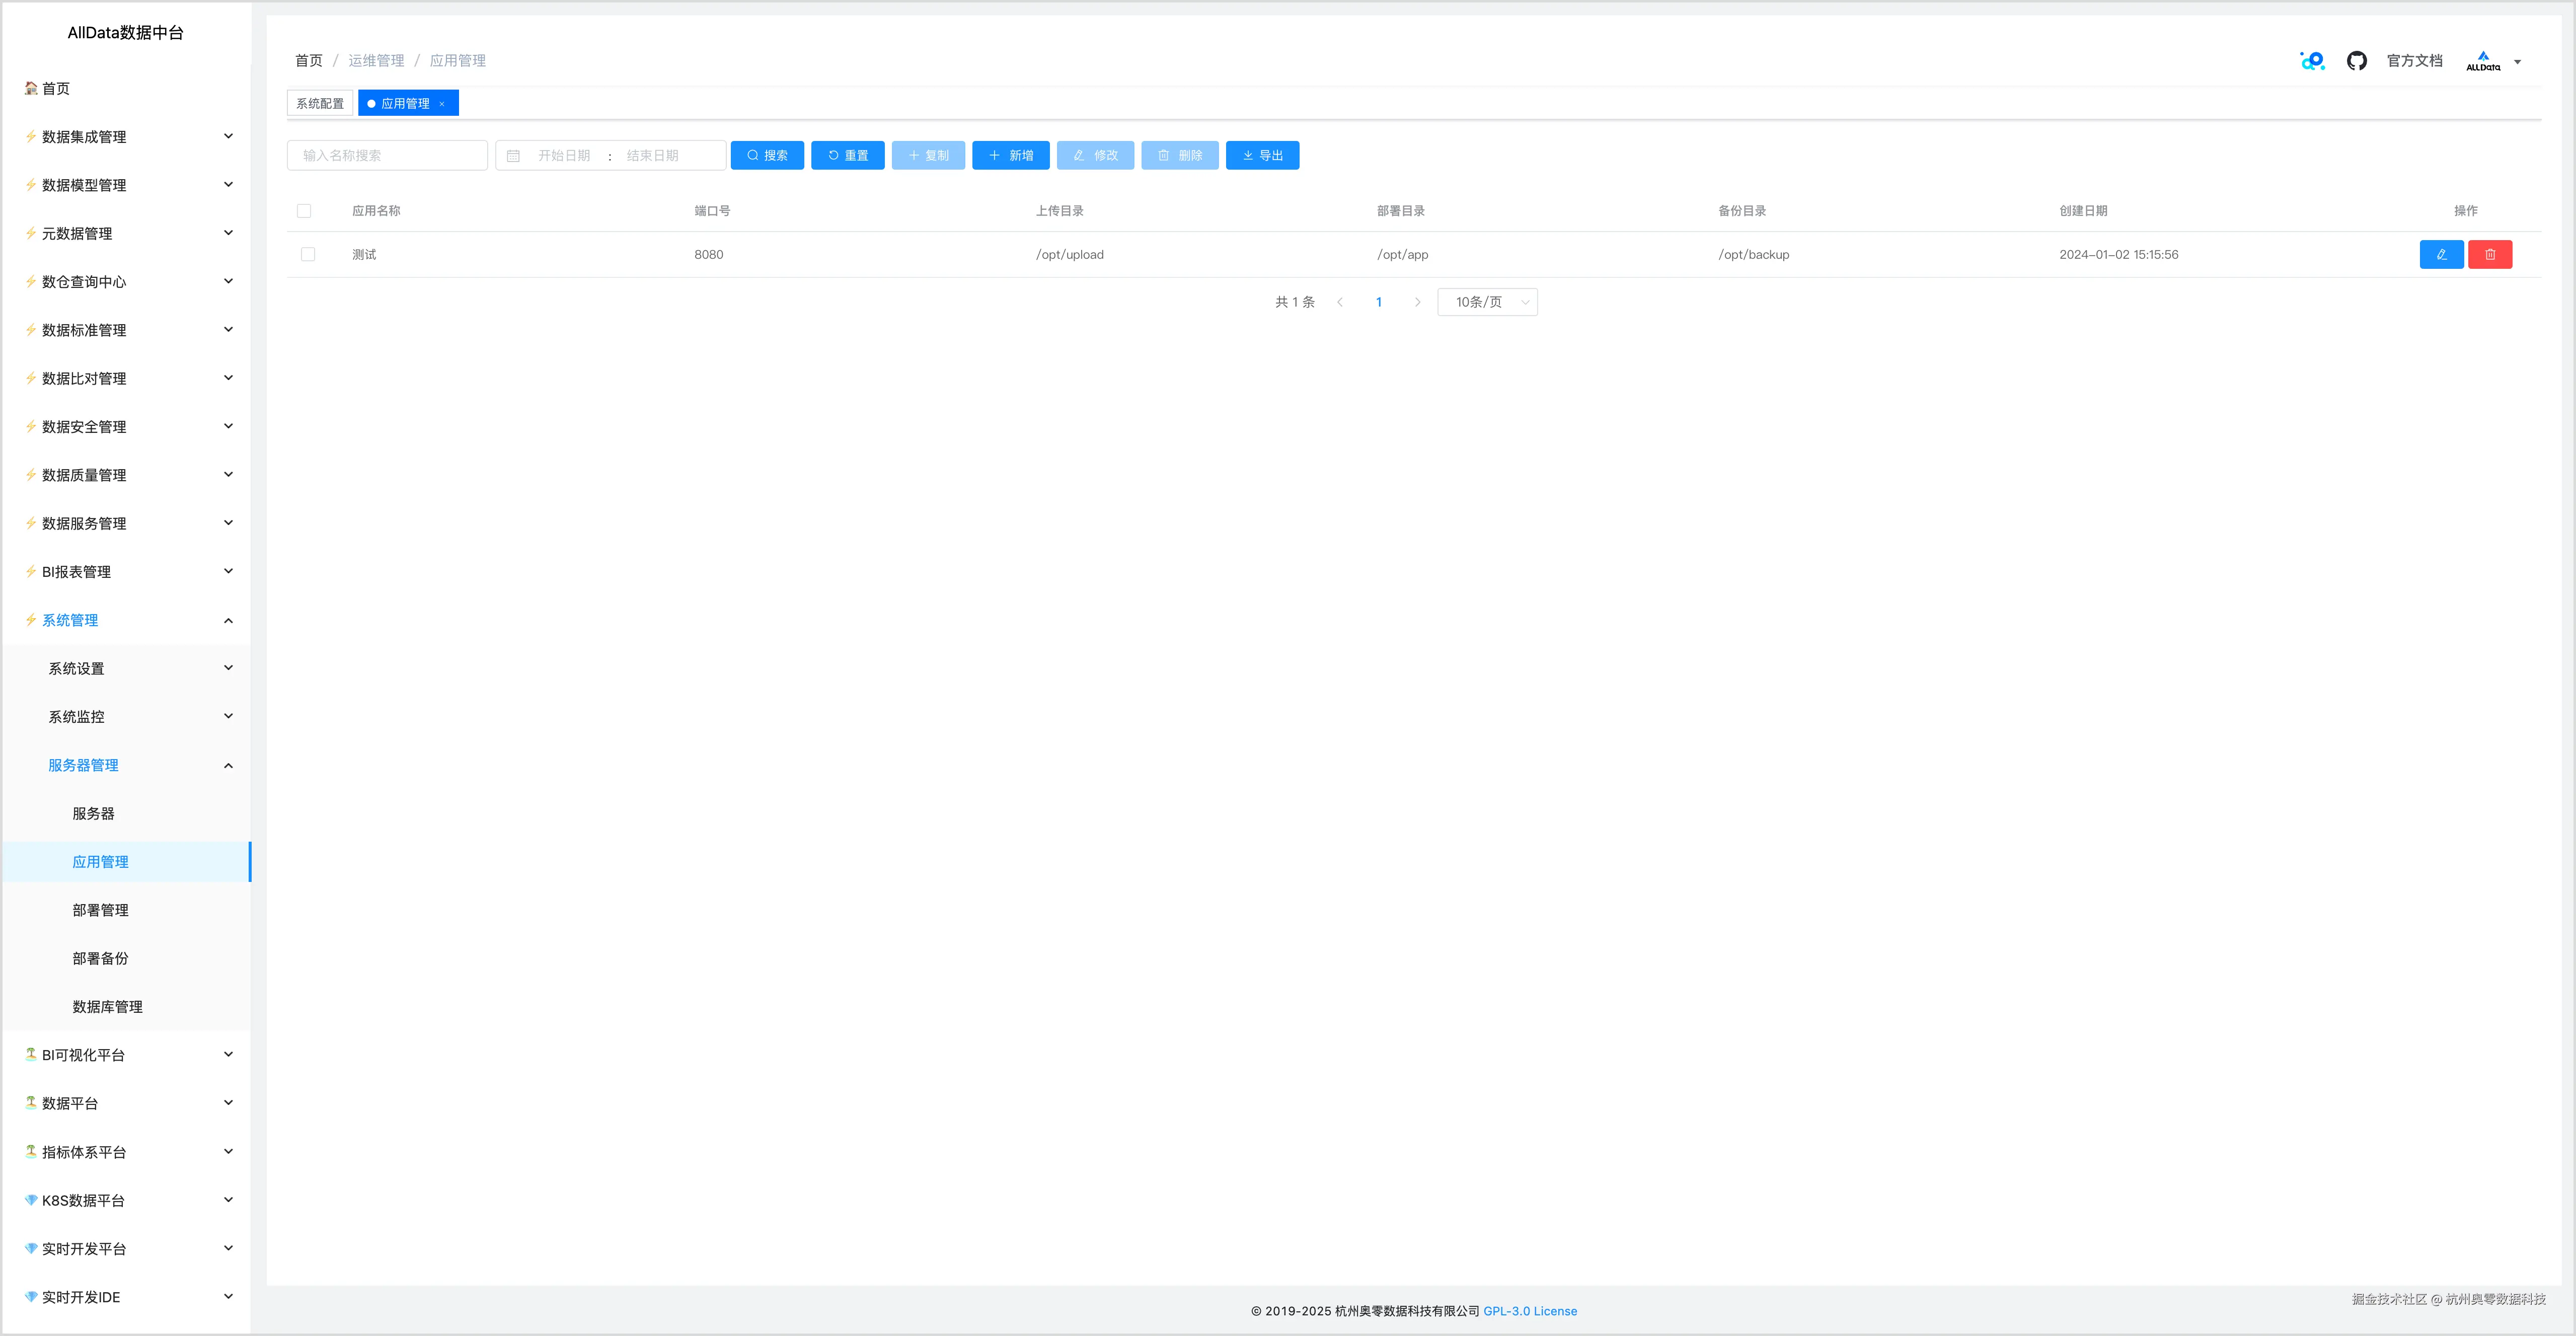
Task: Click the 输入名称搜索 search input field
Action: point(387,156)
